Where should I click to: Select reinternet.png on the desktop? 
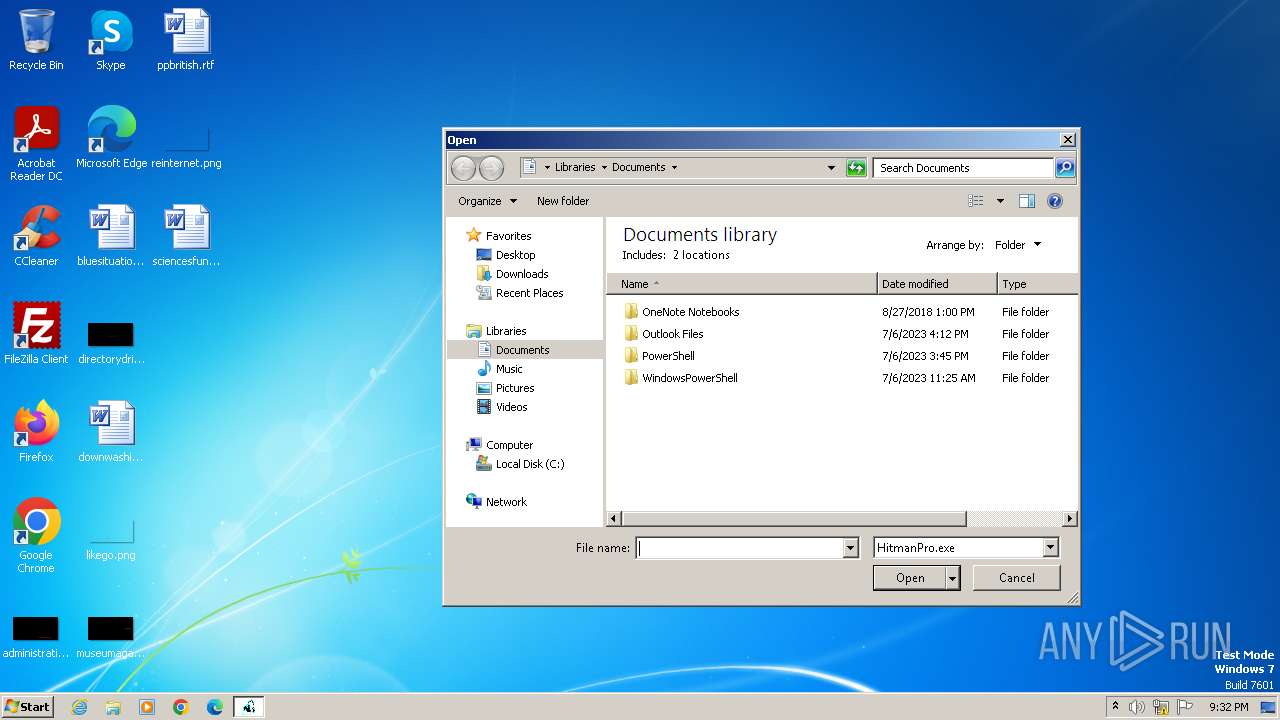pos(186,145)
